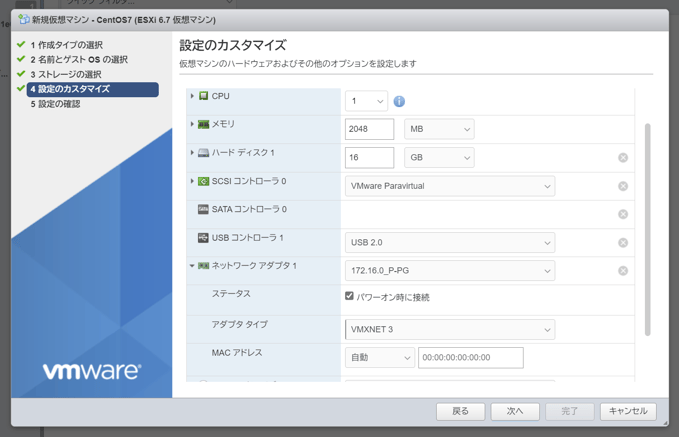Screen dimensions: 679x437
Task: Collapse the ネットワーク アダプタ 1 section
Action: coord(192,266)
